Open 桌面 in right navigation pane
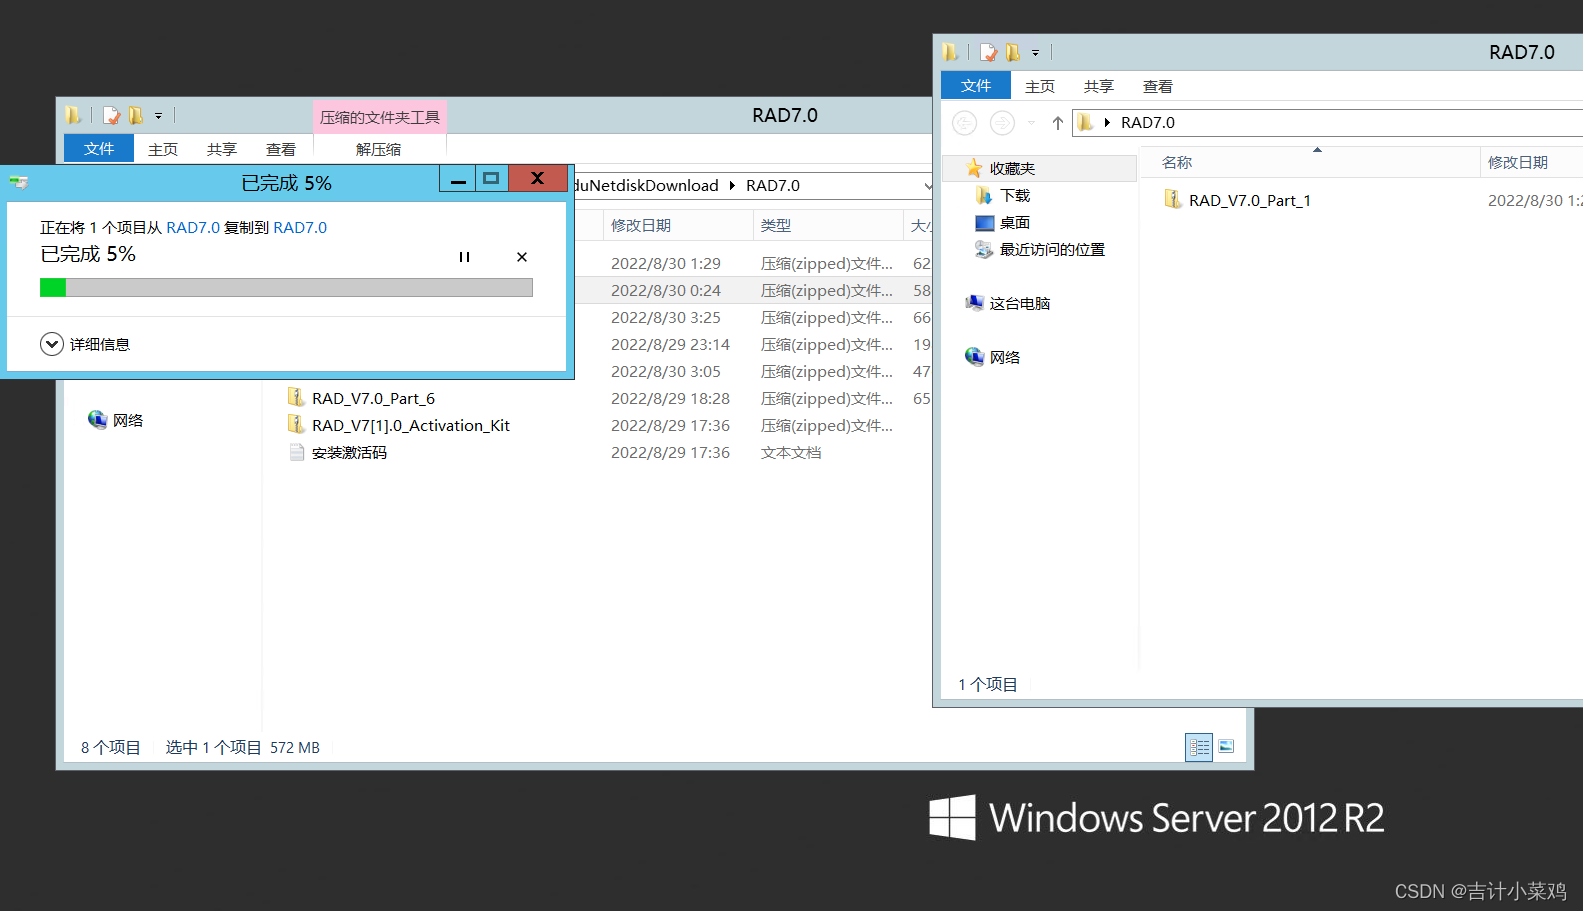The width and height of the screenshot is (1583, 911). point(1015,223)
